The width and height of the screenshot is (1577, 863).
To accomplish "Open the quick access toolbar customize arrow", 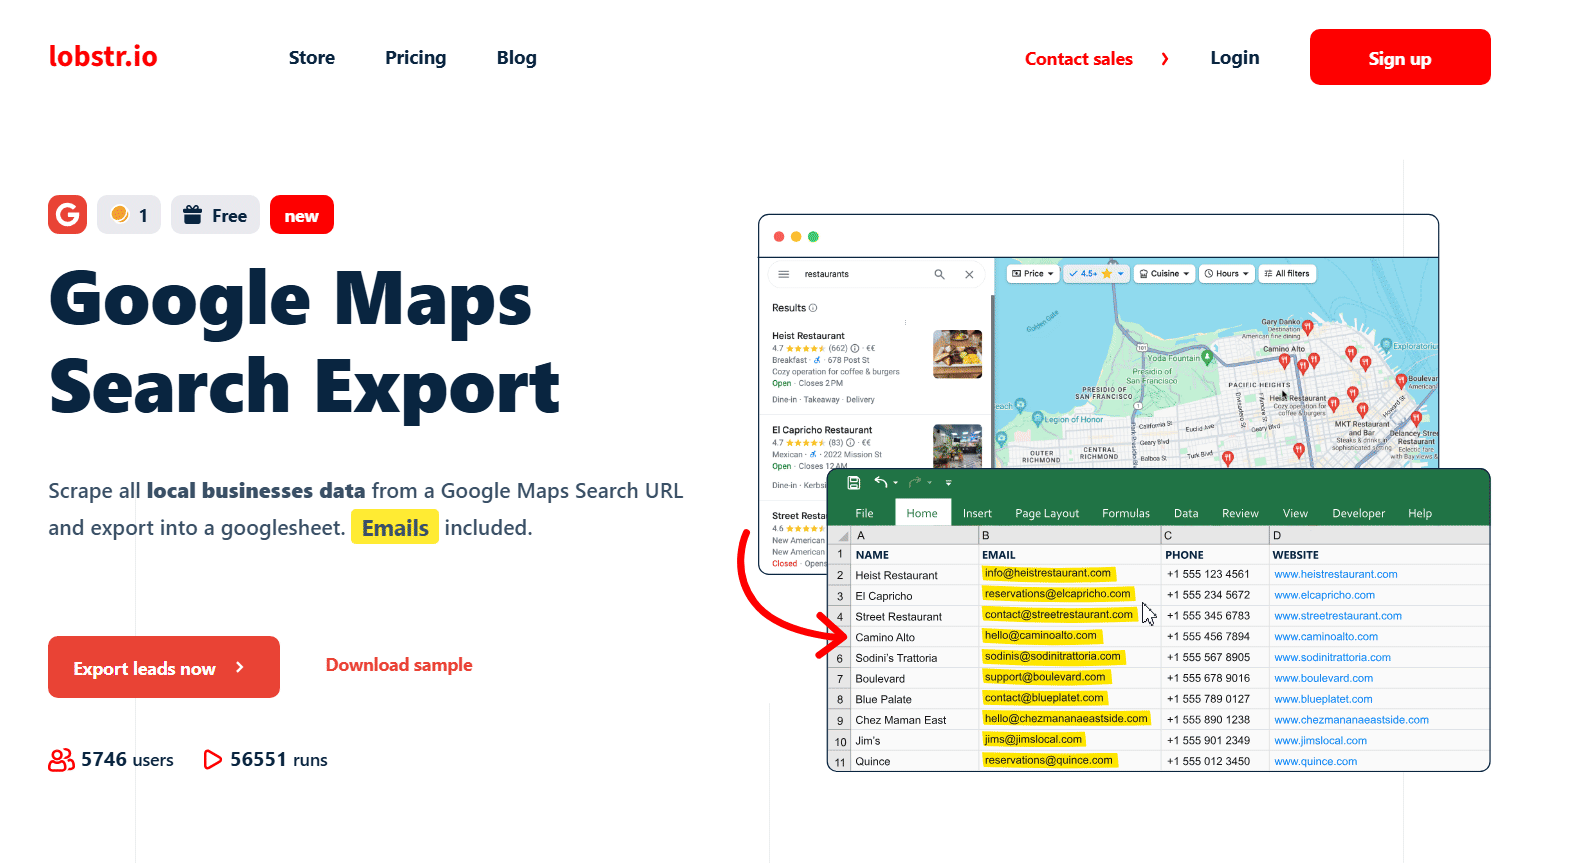I will pyautogui.click(x=948, y=483).
